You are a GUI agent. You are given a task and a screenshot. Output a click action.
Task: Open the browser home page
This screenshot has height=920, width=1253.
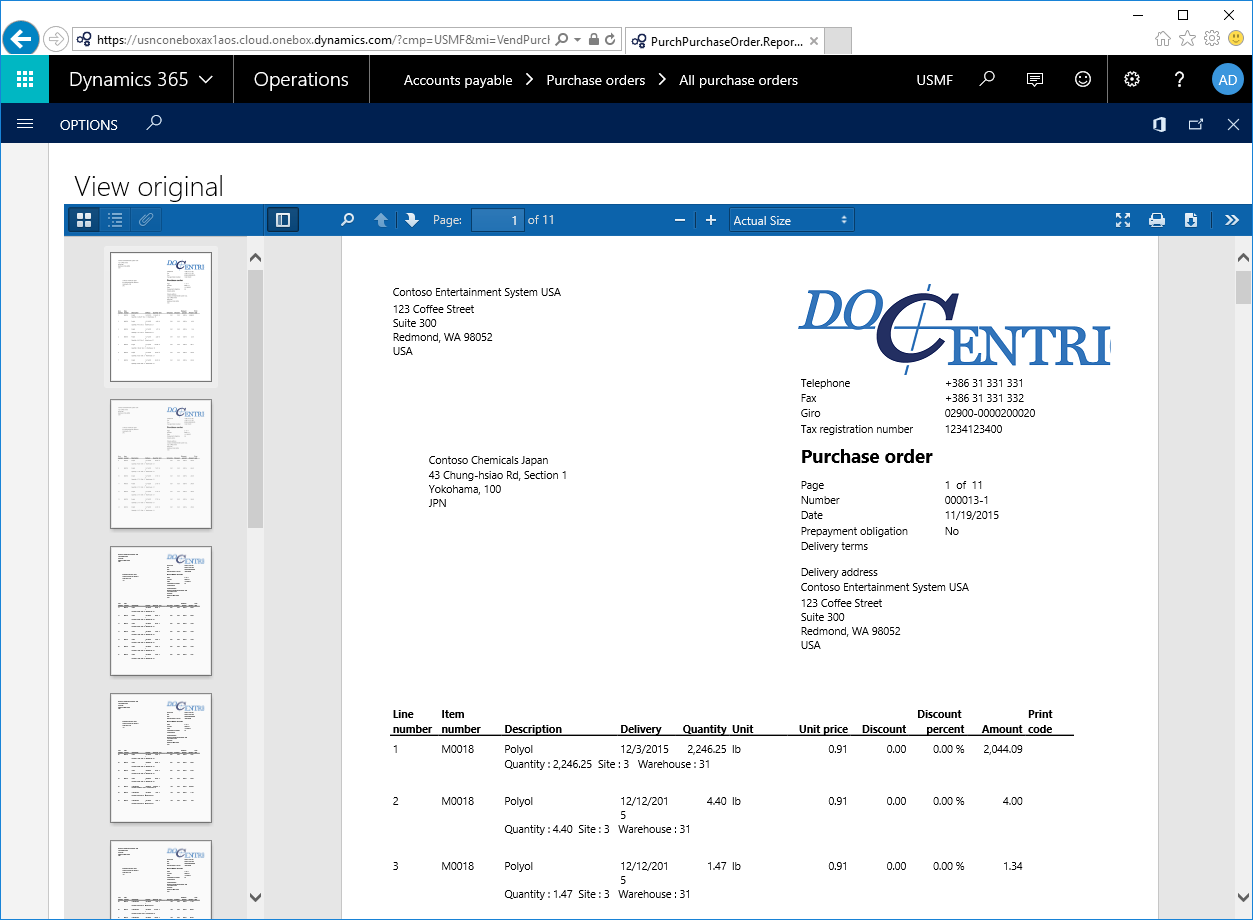pyautogui.click(x=1163, y=38)
